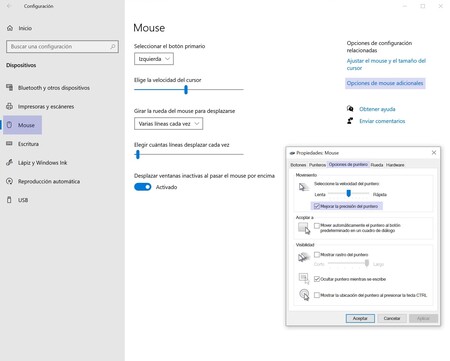Open Opciones de mouse adicionales link
Viewport: 450px width, 361px height.
point(385,83)
